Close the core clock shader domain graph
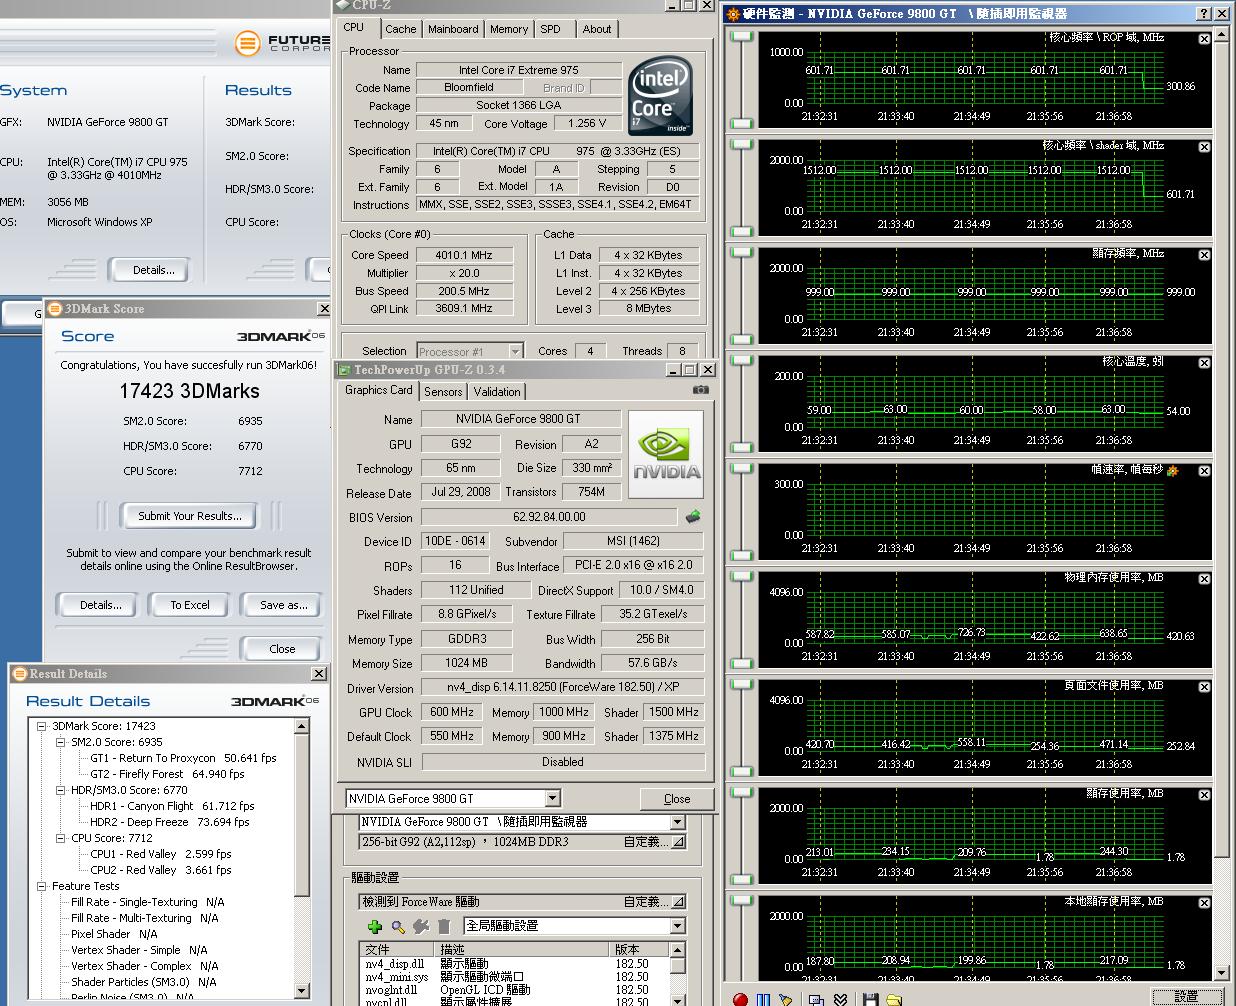The height and width of the screenshot is (1006, 1236). 1204,147
